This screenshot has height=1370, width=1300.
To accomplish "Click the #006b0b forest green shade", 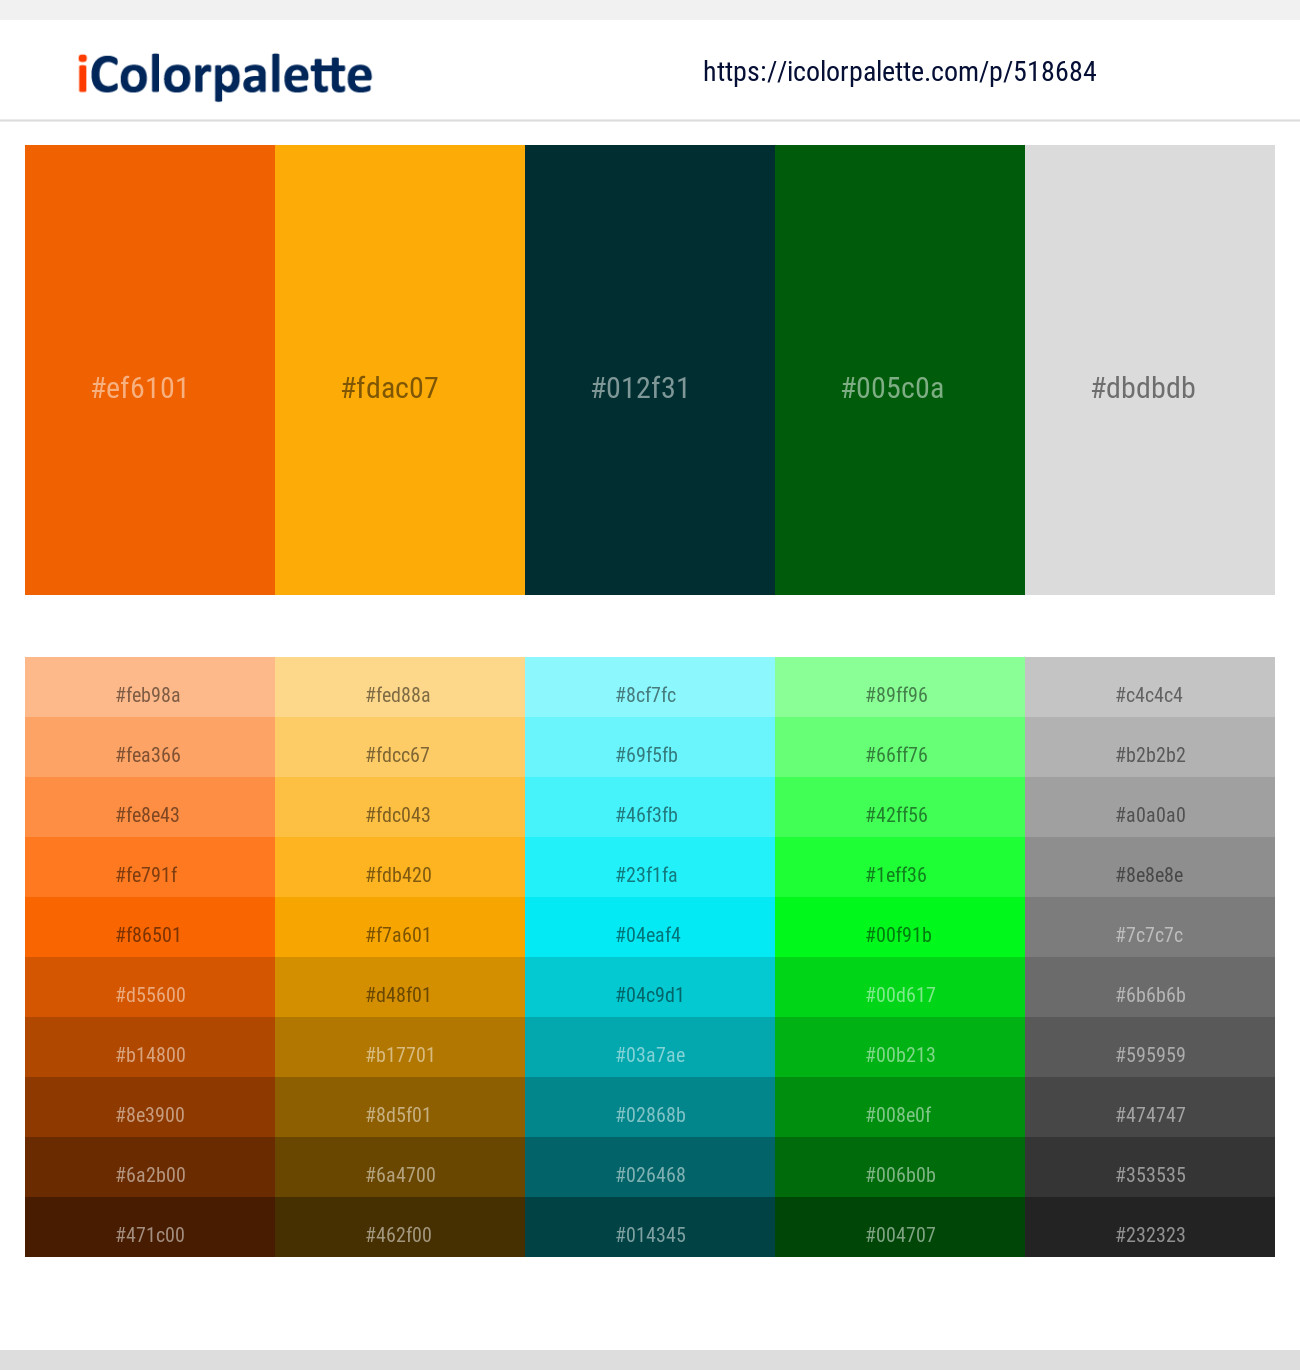I will click(x=900, y=1167).
